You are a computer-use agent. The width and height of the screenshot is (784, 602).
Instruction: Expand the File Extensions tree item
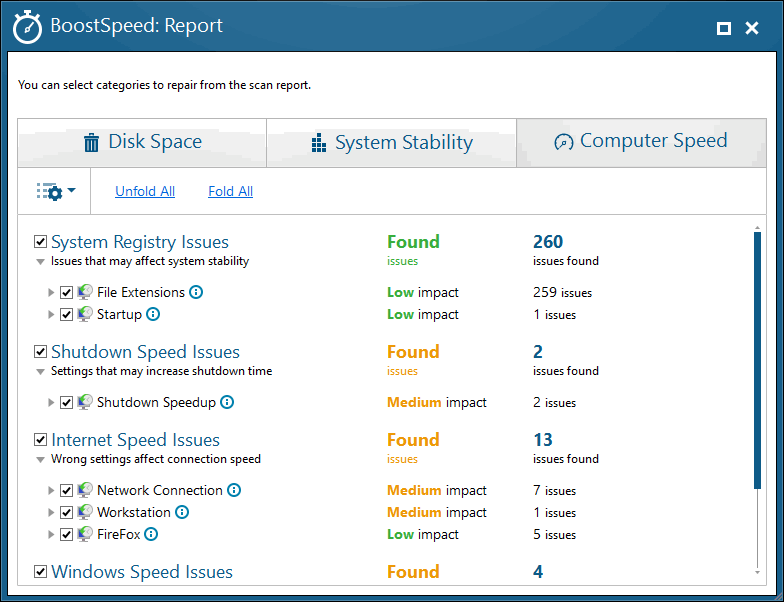click(50, 292)
